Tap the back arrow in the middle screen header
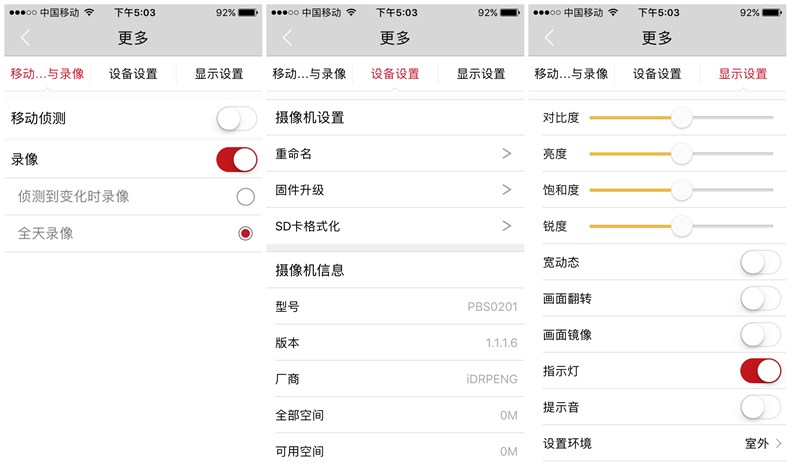Viewport: 790px width, 465px height. coord(287,37)
